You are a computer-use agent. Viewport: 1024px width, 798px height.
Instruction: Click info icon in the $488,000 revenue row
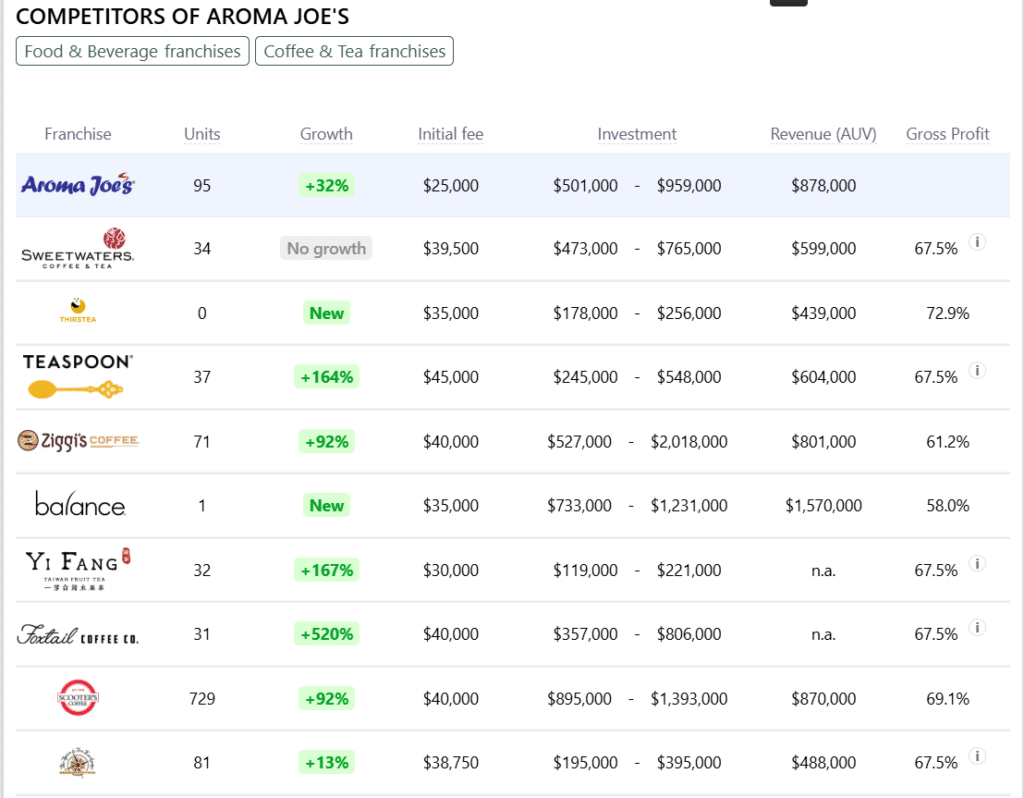point(977,756)
